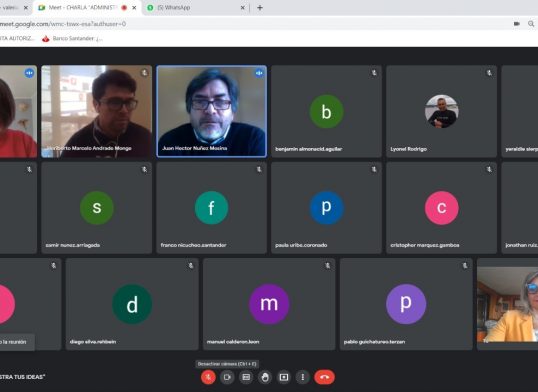The width and height of the screenshot is (538, 392).
Task: Switch to the WhatsApp tab
Action: 196,8
